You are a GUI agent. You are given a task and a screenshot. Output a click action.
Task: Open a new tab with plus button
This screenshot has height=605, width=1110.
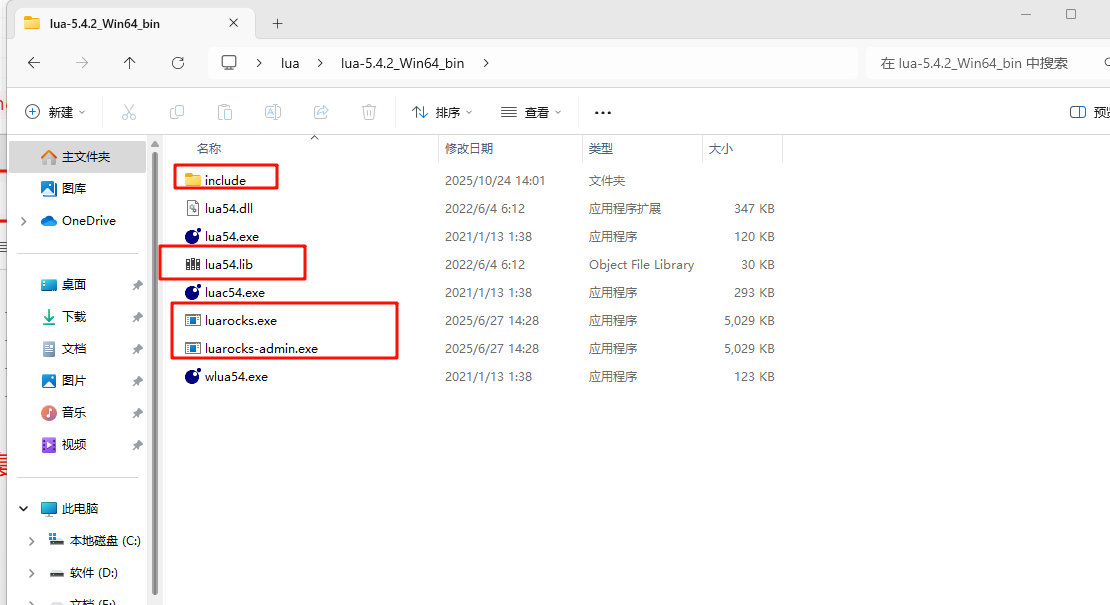(x=278, y=23)
